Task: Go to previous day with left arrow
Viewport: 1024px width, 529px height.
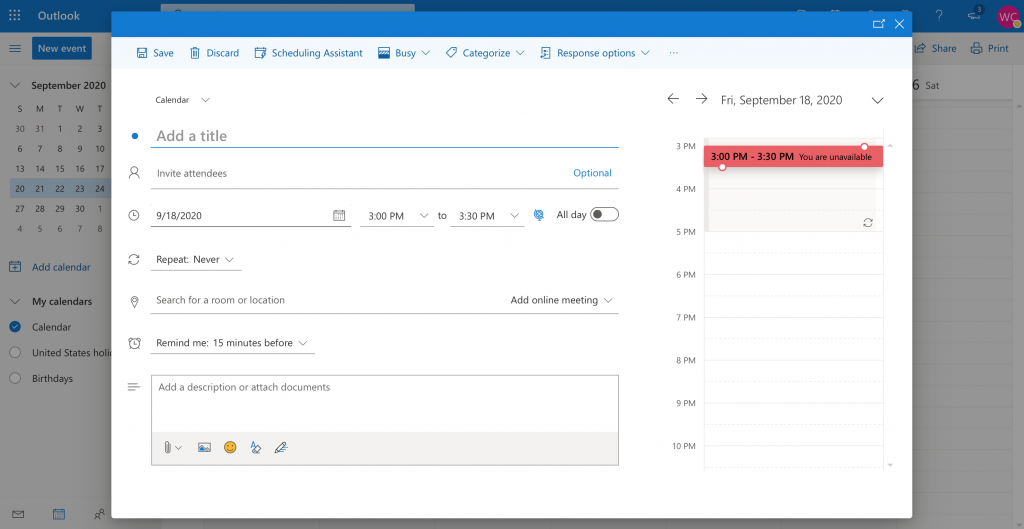Action: point(673,99)
